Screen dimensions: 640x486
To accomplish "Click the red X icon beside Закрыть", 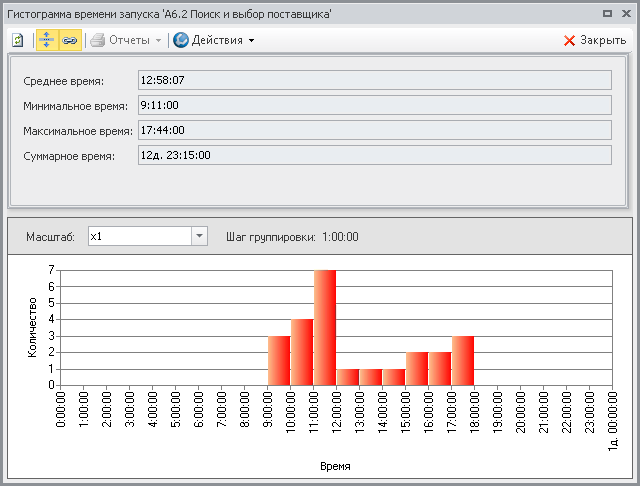I will pyautogui.click(x=569, y=41).
